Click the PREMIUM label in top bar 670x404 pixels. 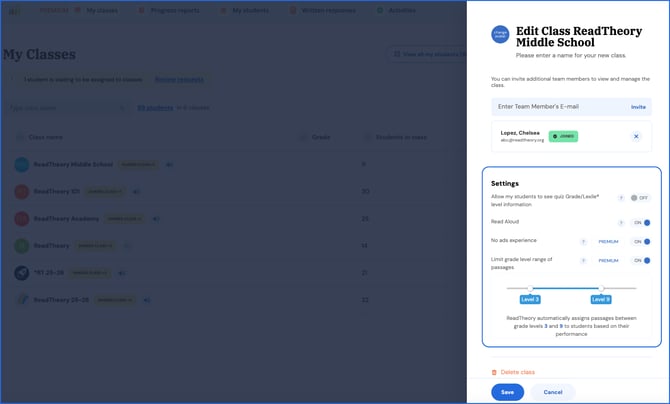click(x=53, y=10)
